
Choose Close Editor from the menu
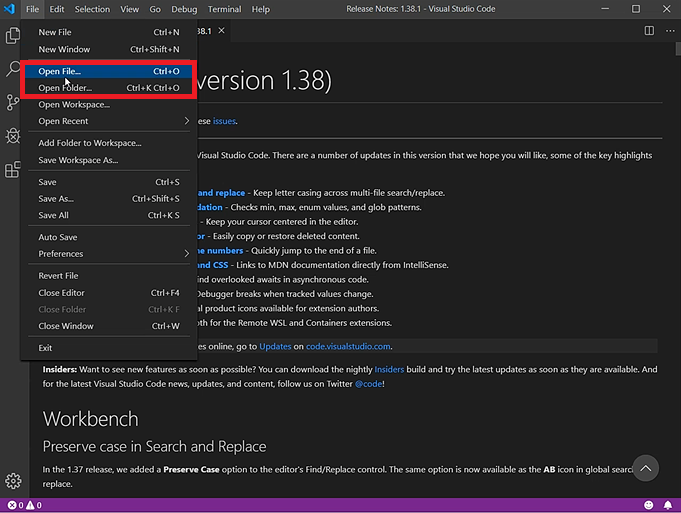click(109, 293)
